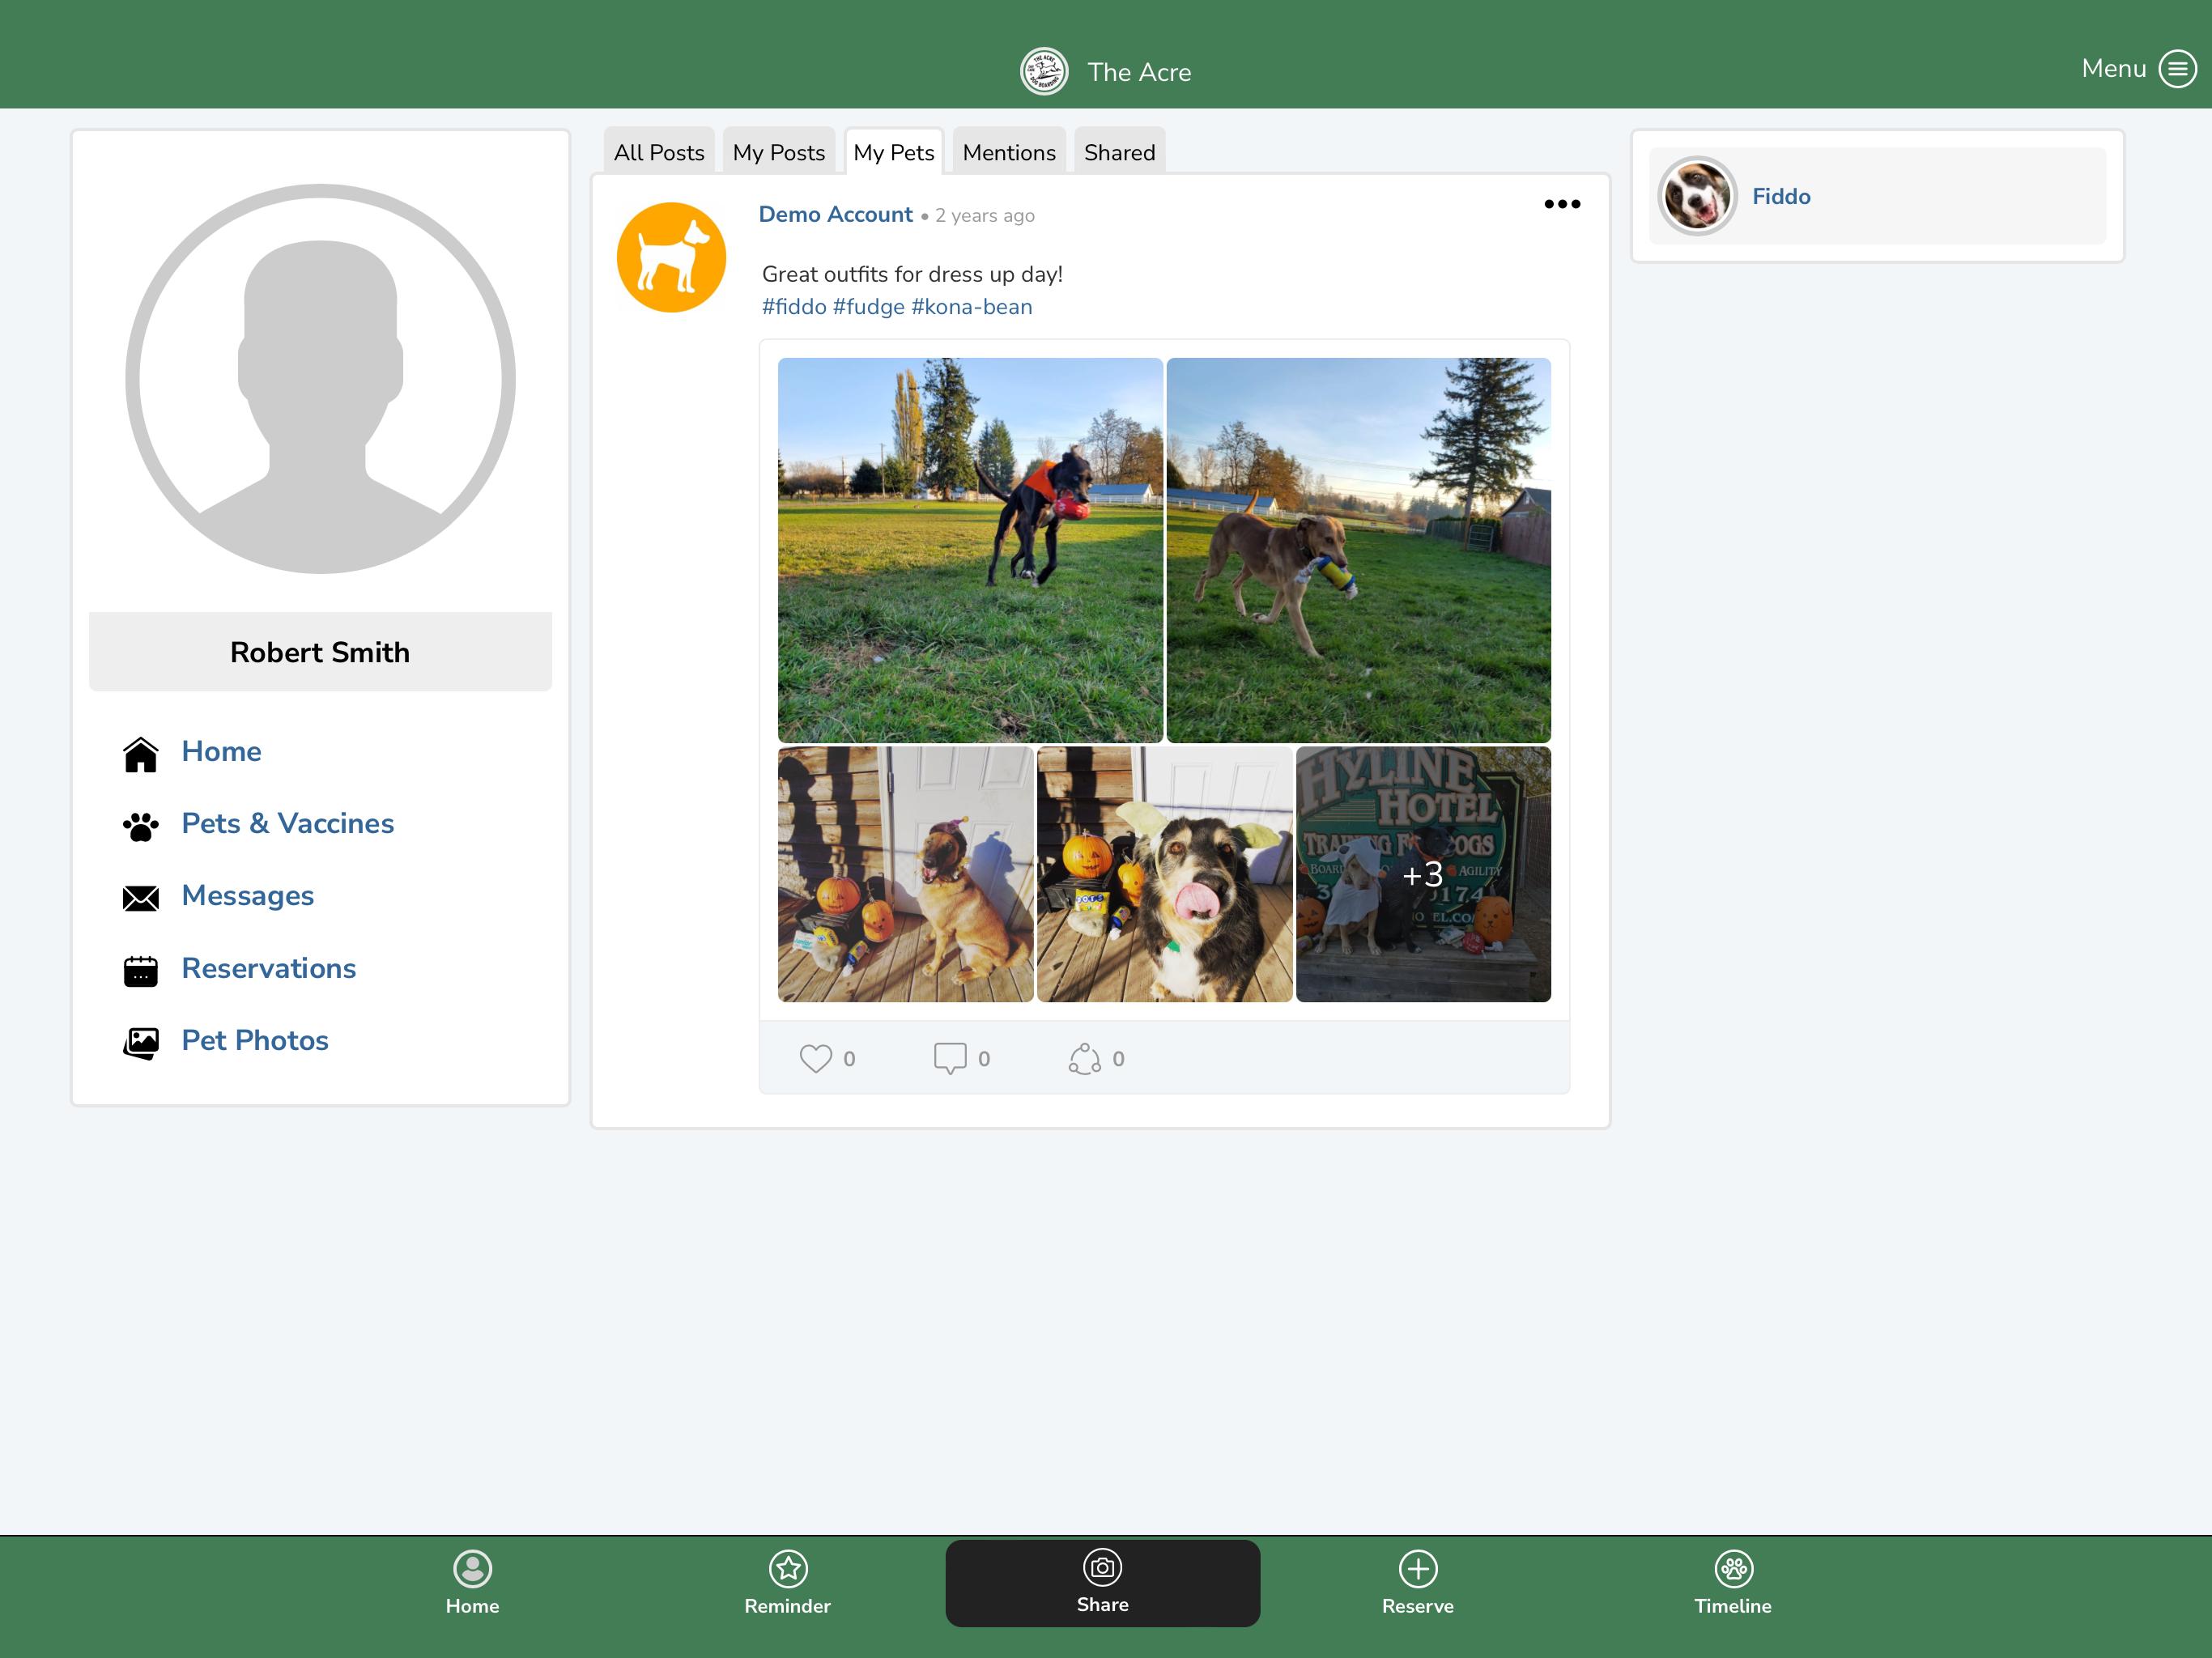Tap Reserve plus icon in bottom bar
Viewport: 2212px width, 1658px height.
(x=1418, y=1568)
